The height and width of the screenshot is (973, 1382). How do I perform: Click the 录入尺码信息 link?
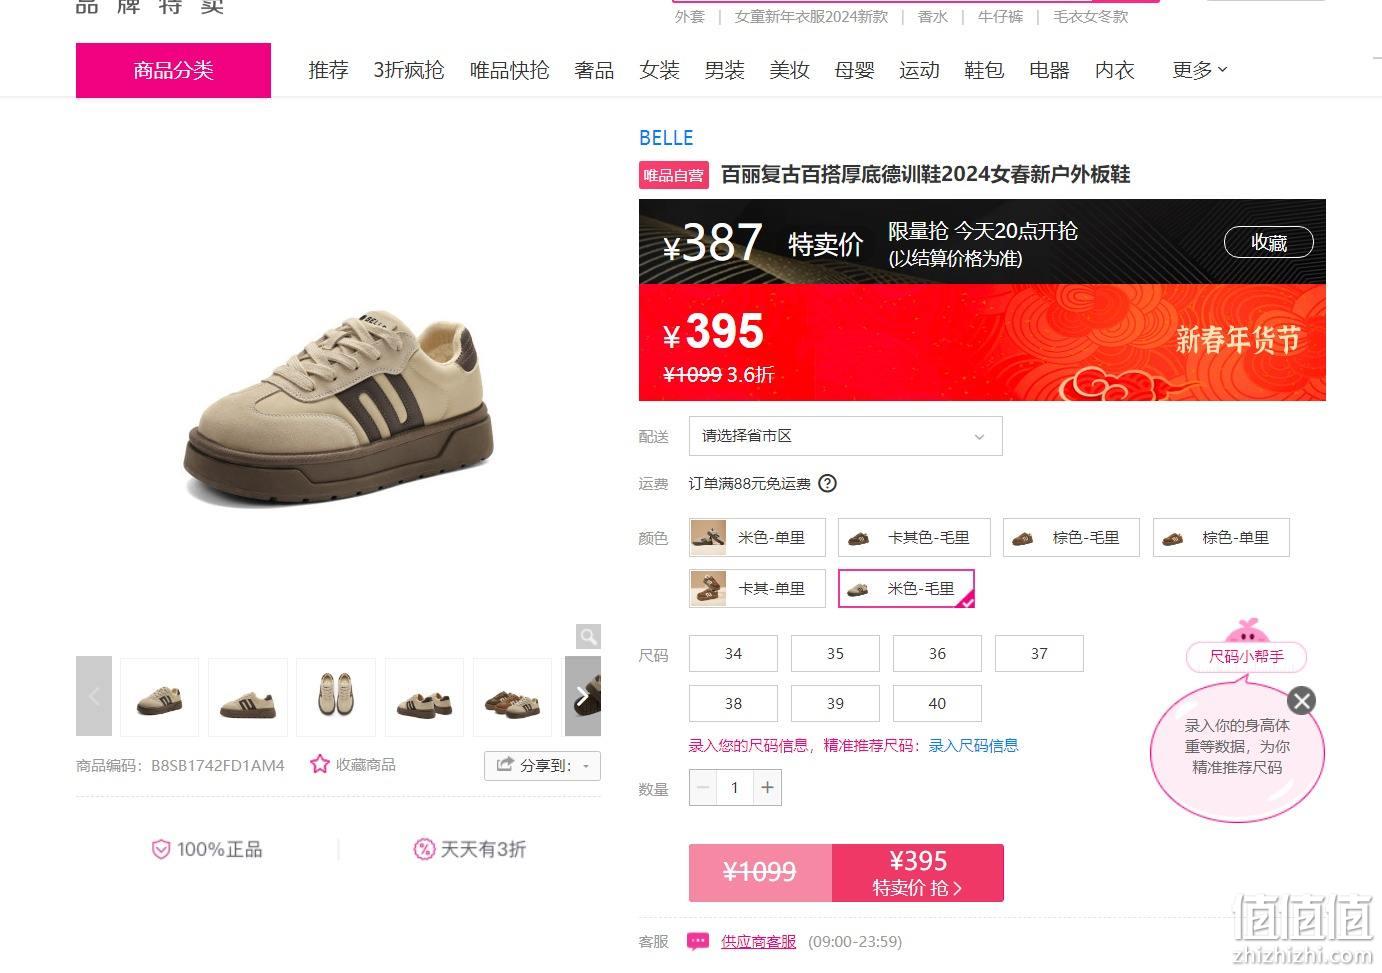[973, 745]
